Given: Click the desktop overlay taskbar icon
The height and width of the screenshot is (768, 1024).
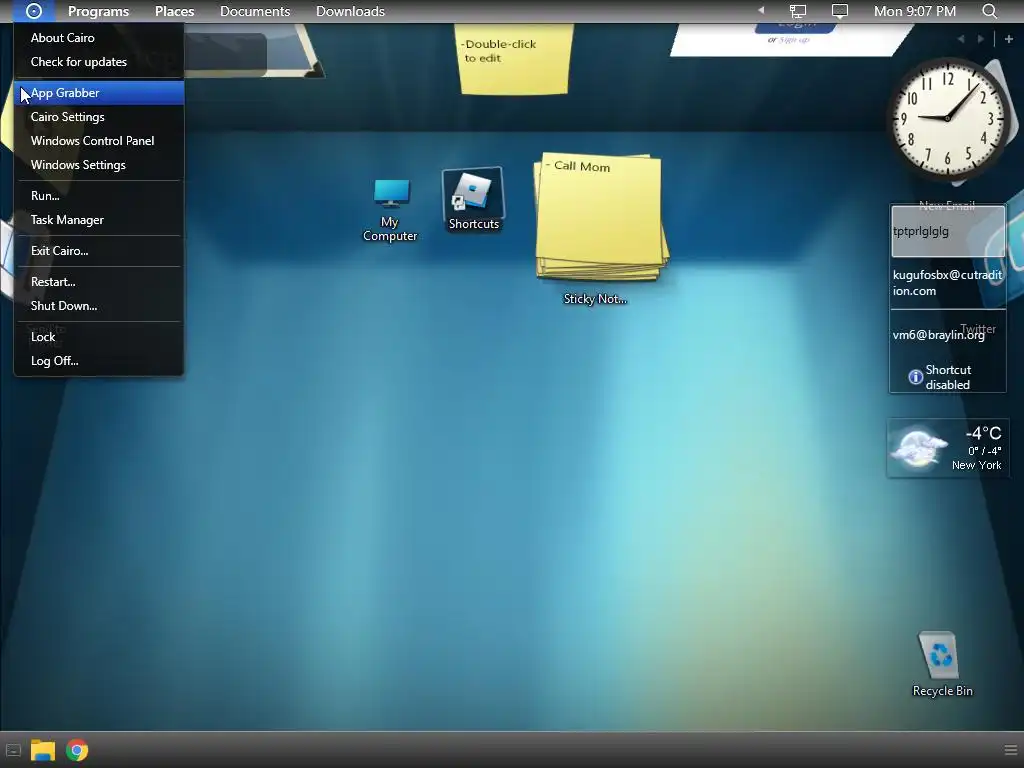Looking at the screenshot, I should 13,750.
